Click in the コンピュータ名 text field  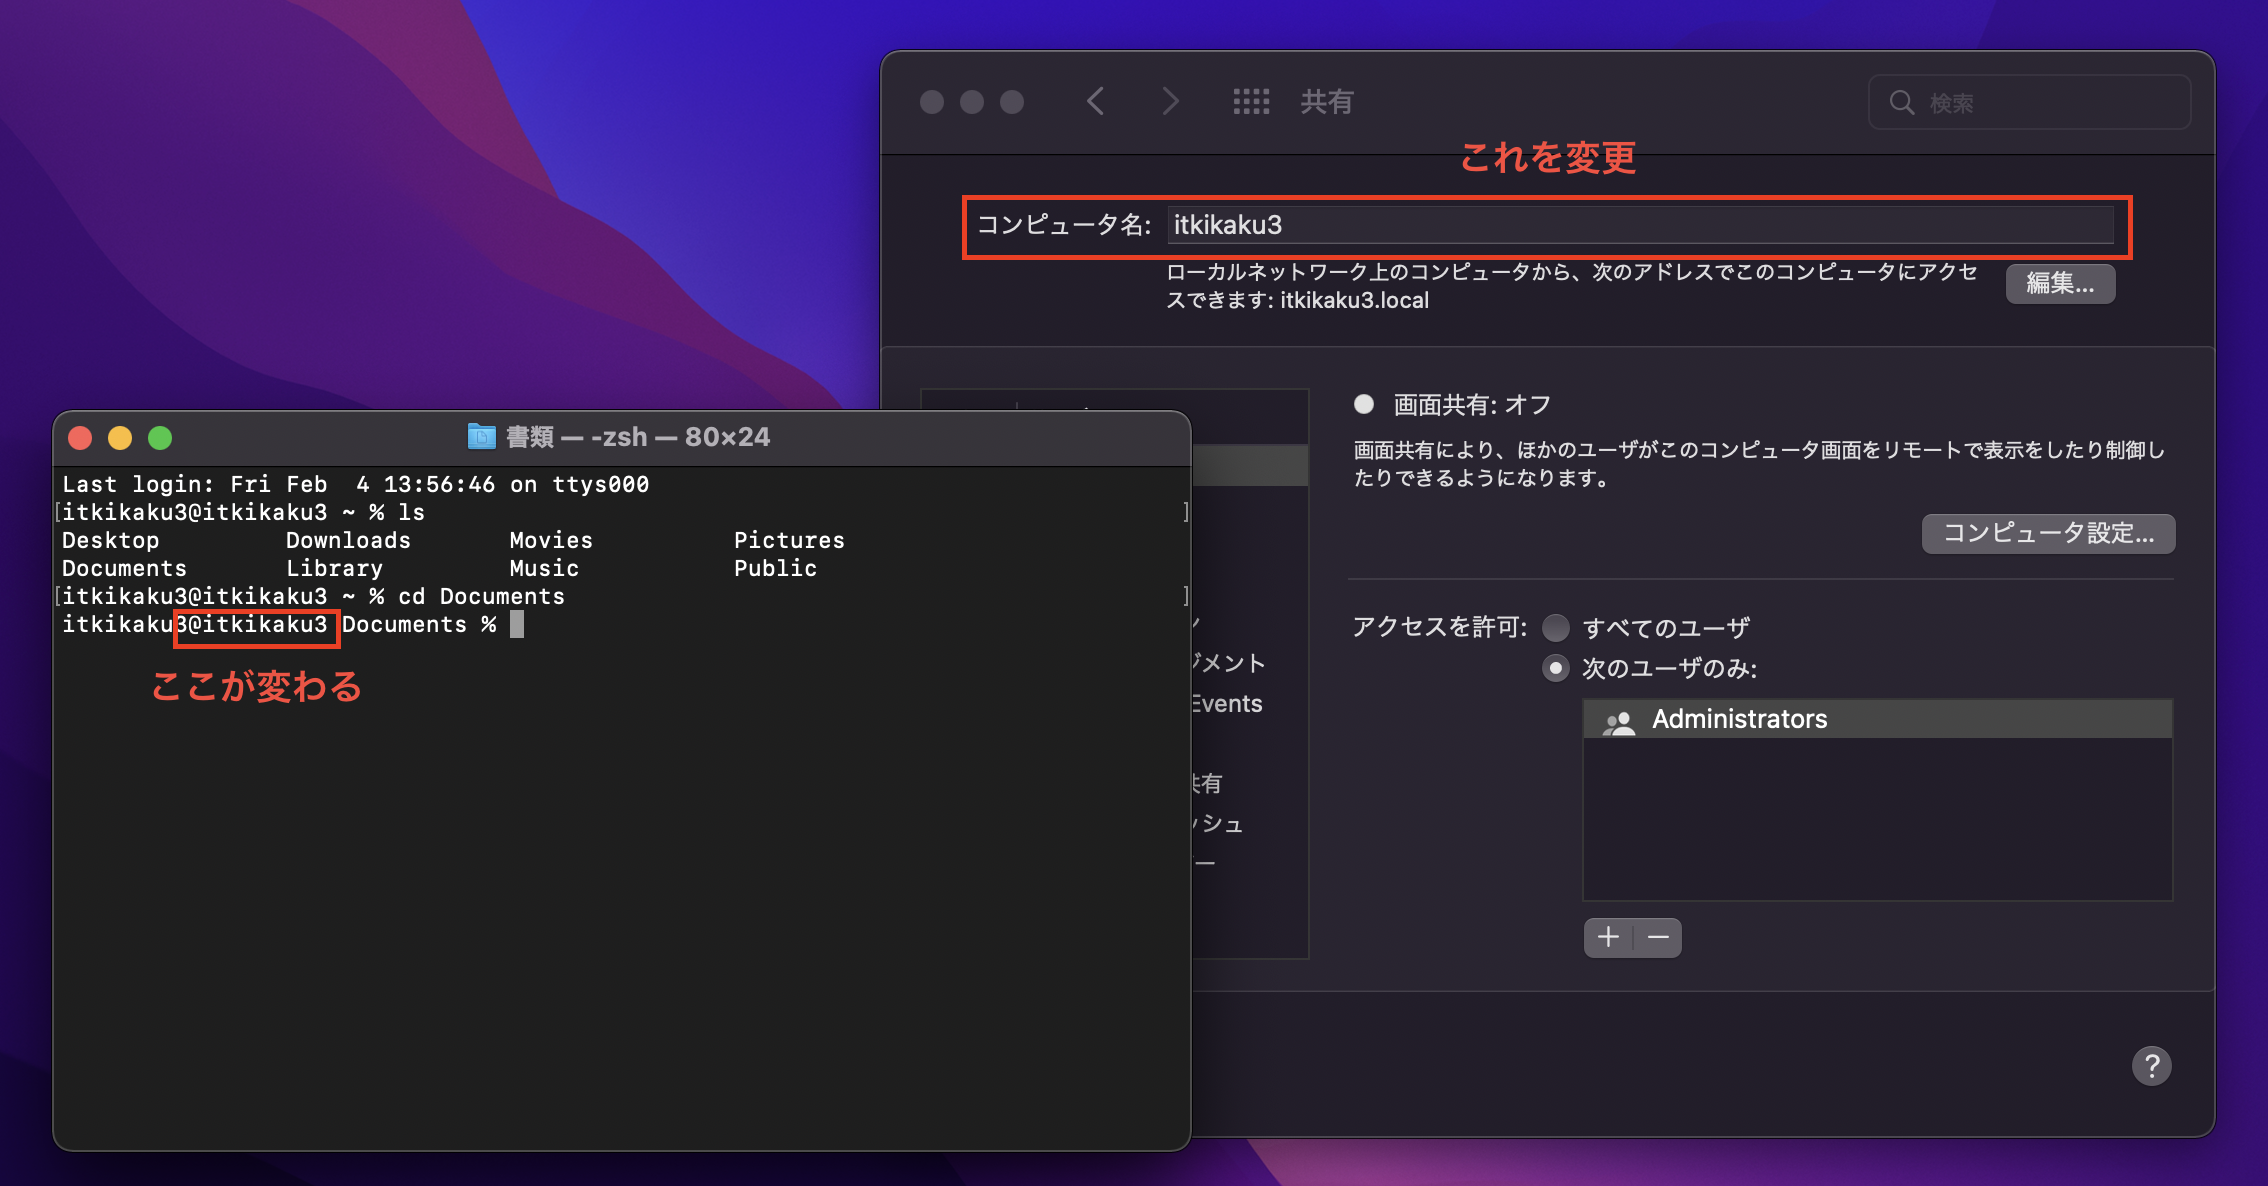(1640, 225)
